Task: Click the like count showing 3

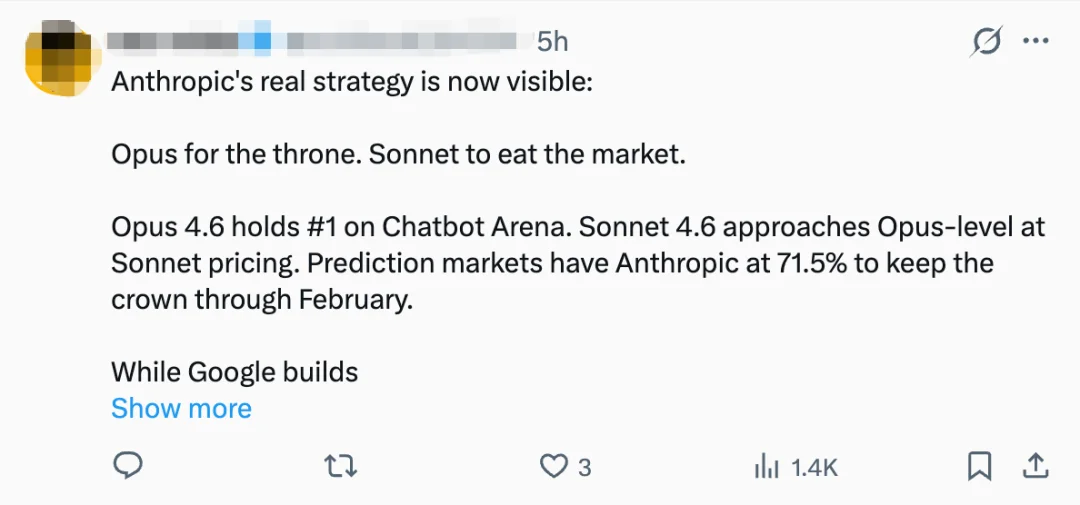Action: click(x=585, y=467)
